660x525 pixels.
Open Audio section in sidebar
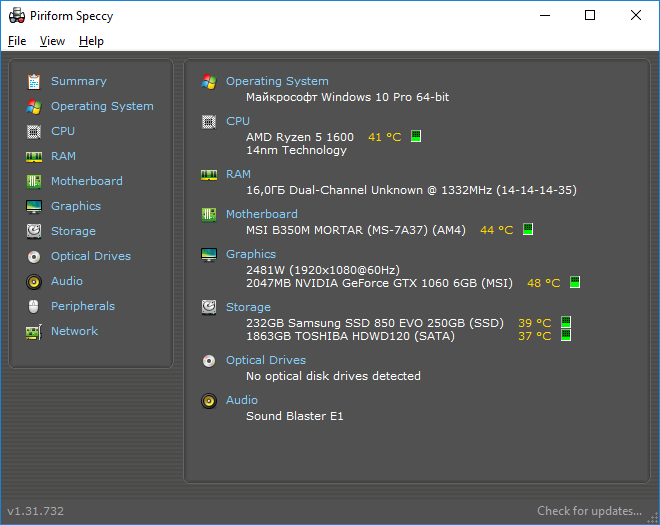click(67, 281)
